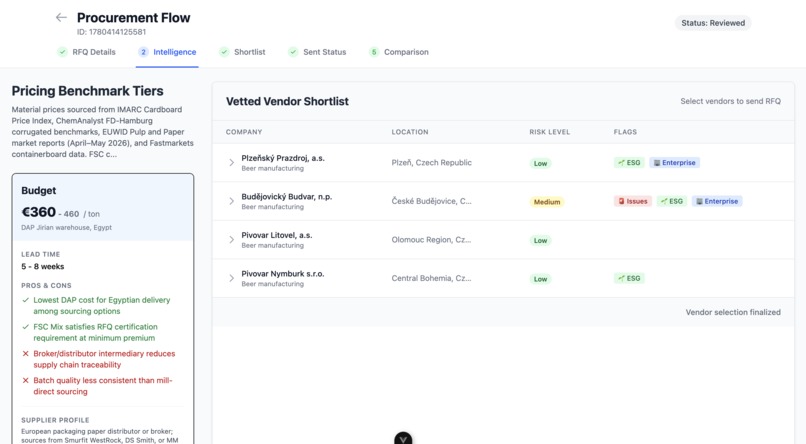The height and width of the screenshot is (444, 806).
Task: Click the green check icon beside RFQ Details
Action: point(62,52)
